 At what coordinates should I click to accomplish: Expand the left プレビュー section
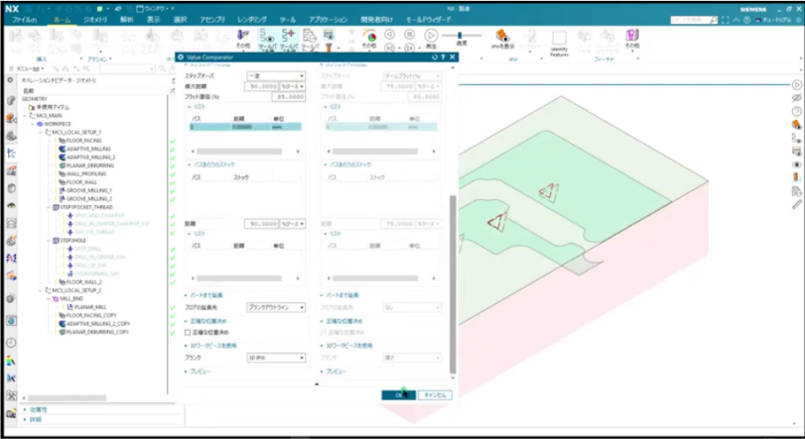coord(196,370)
